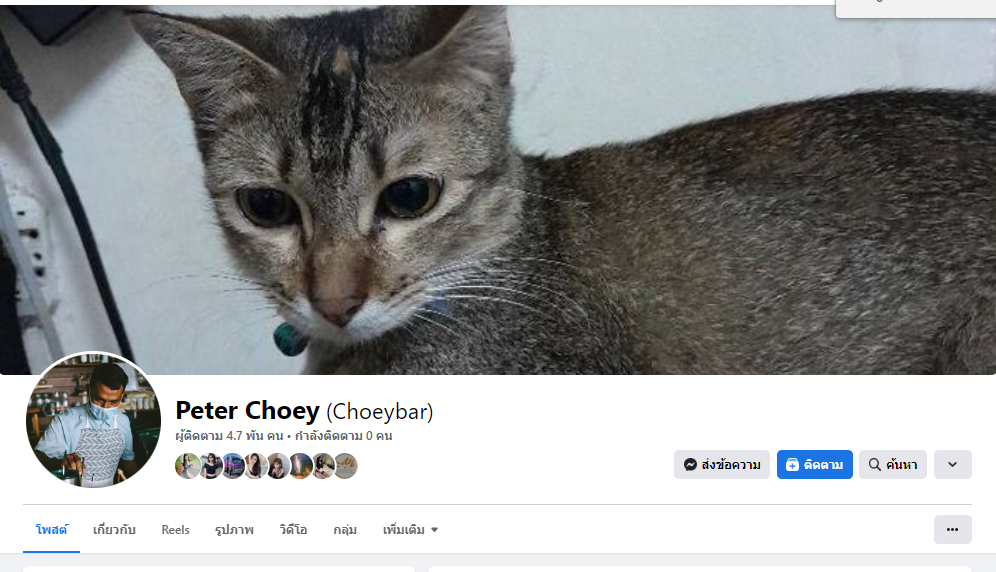
Task: Select the โพสต์ tab
Action: 51,529
